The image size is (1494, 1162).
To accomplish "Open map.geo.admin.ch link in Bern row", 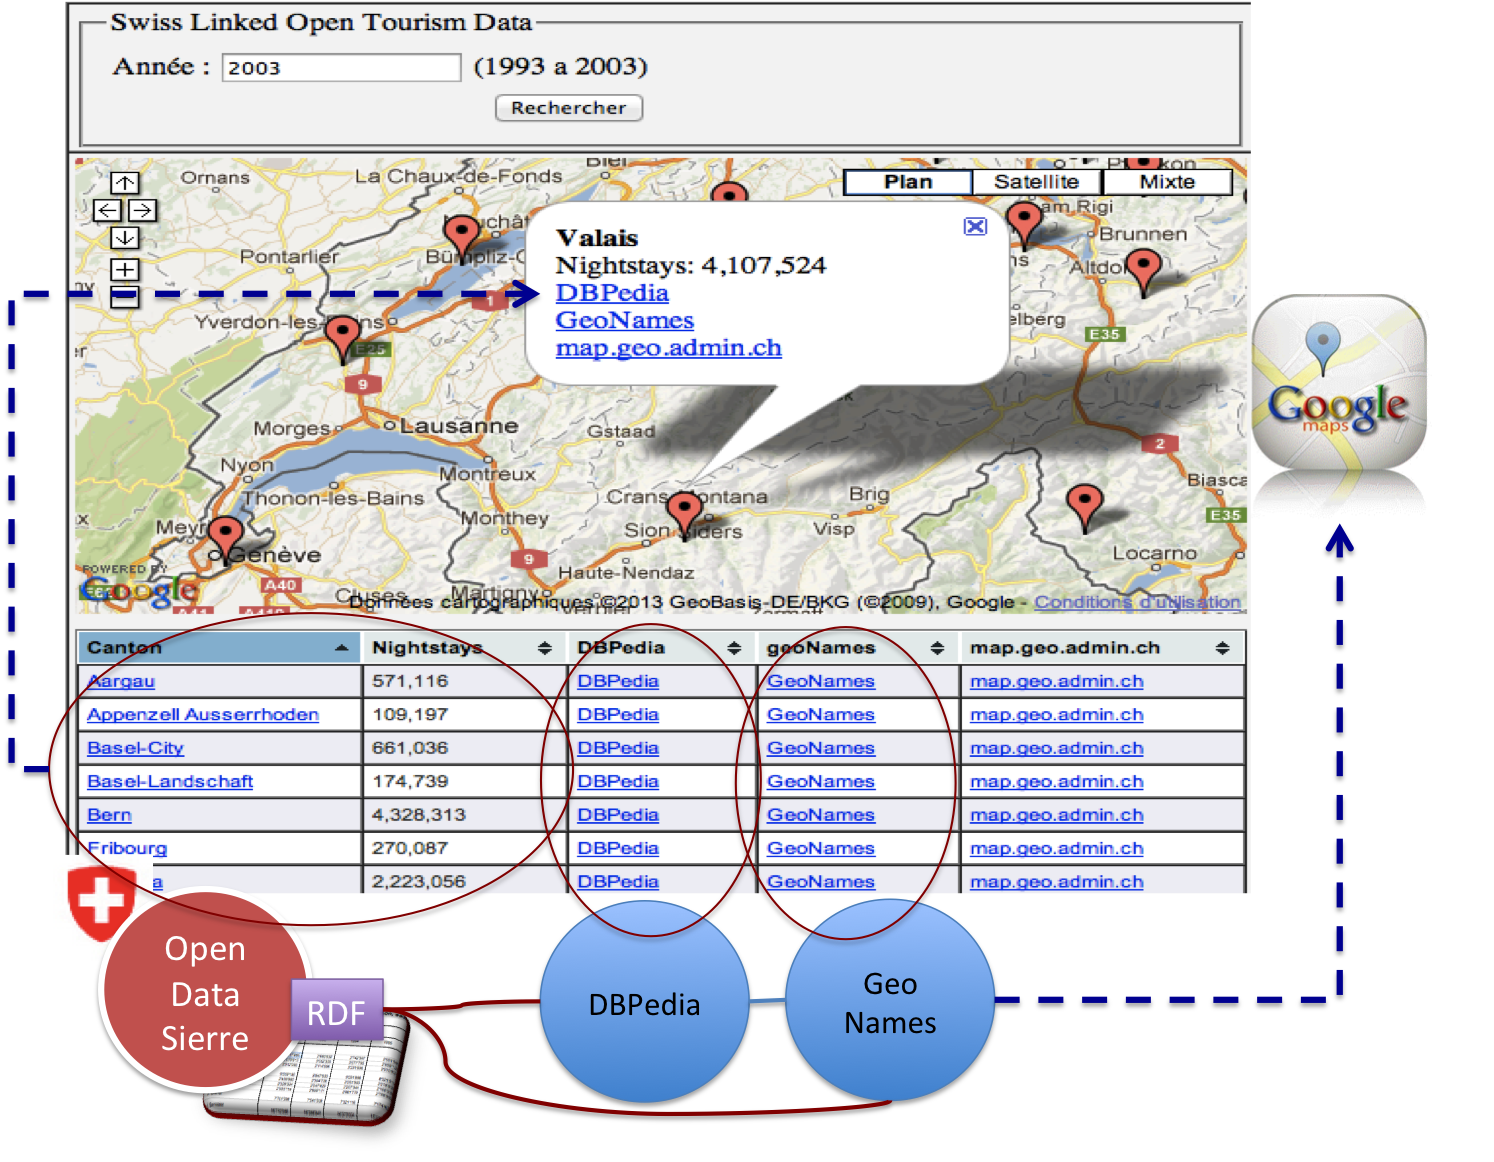I will click(1057, 815).
